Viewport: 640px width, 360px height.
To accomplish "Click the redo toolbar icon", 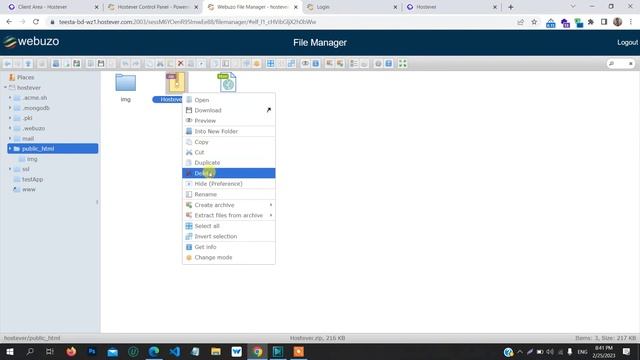I will [x=136, y=64].
